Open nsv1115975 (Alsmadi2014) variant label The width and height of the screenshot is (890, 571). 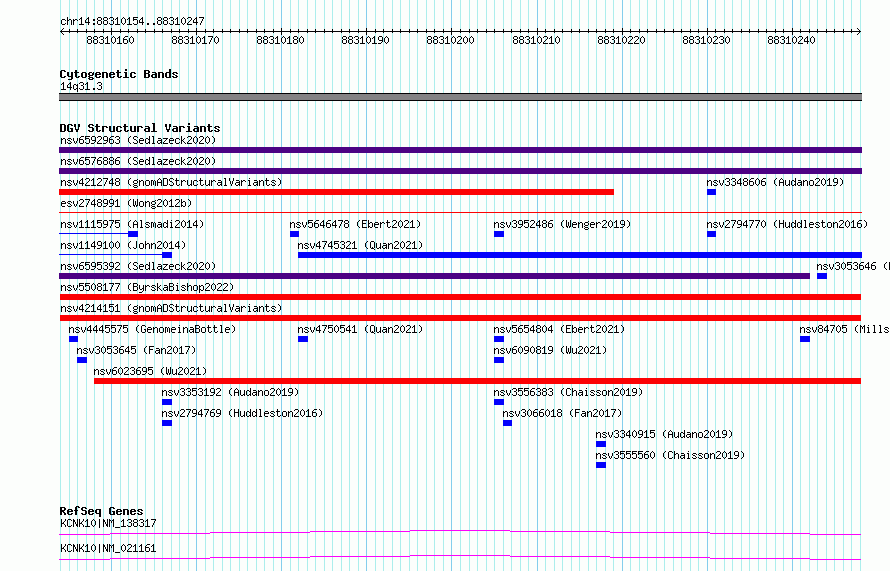[x=132, y=224]
